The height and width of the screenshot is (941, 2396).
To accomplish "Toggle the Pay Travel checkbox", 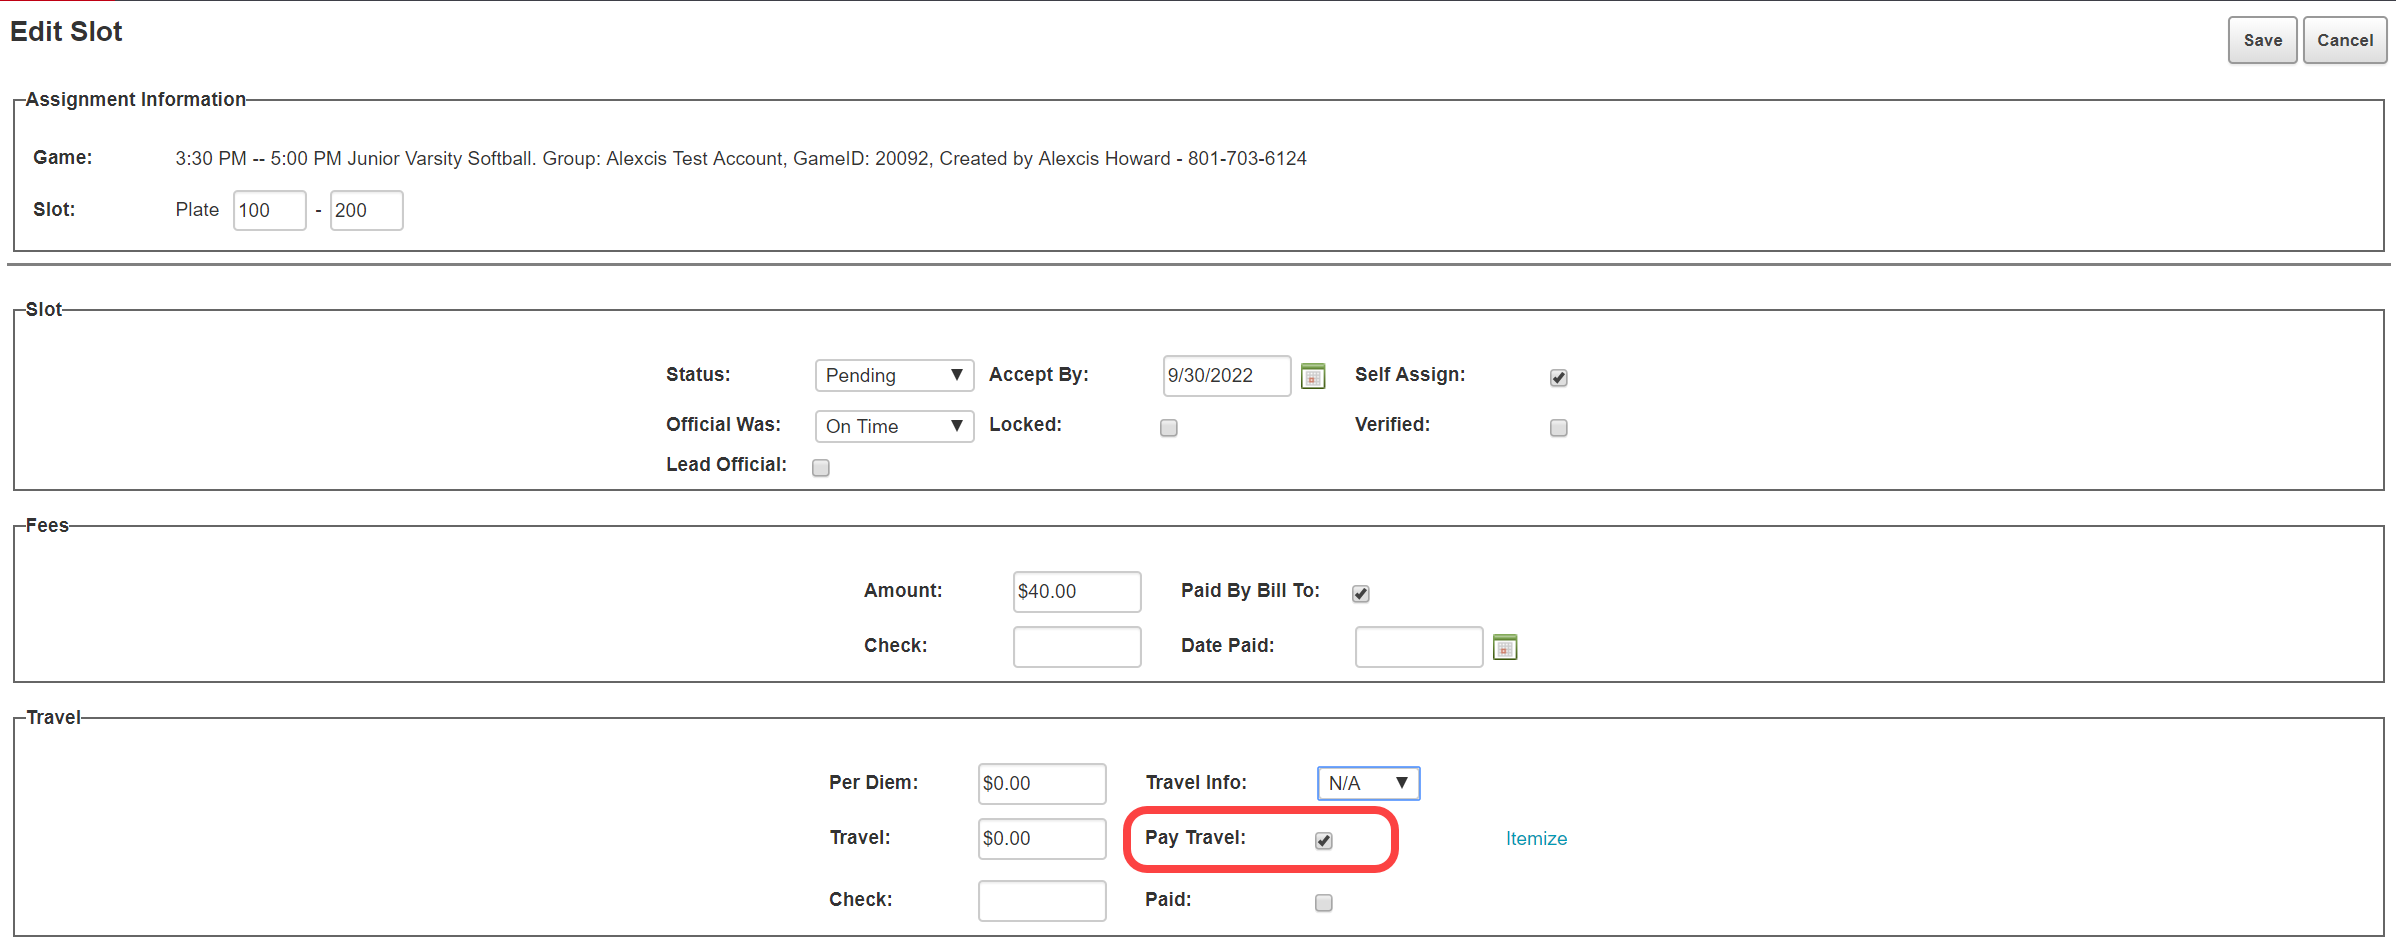I will tap(1324, 840).
